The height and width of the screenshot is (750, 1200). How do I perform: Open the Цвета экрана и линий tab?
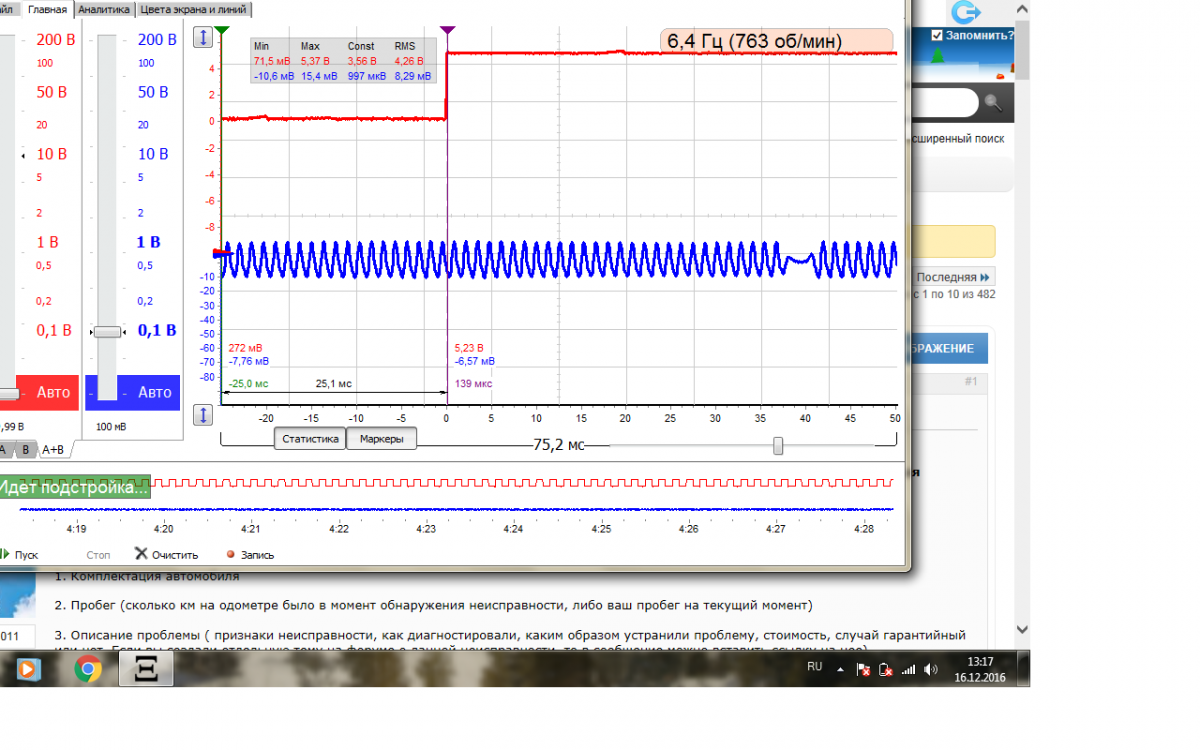(194, 9)
